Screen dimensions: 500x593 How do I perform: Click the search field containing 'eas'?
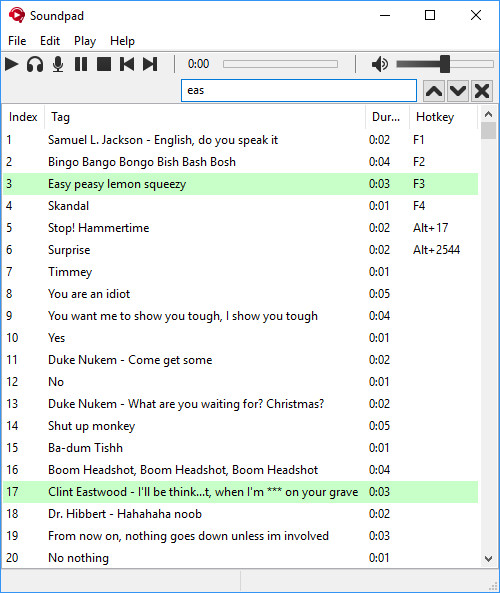coord(299,90)
